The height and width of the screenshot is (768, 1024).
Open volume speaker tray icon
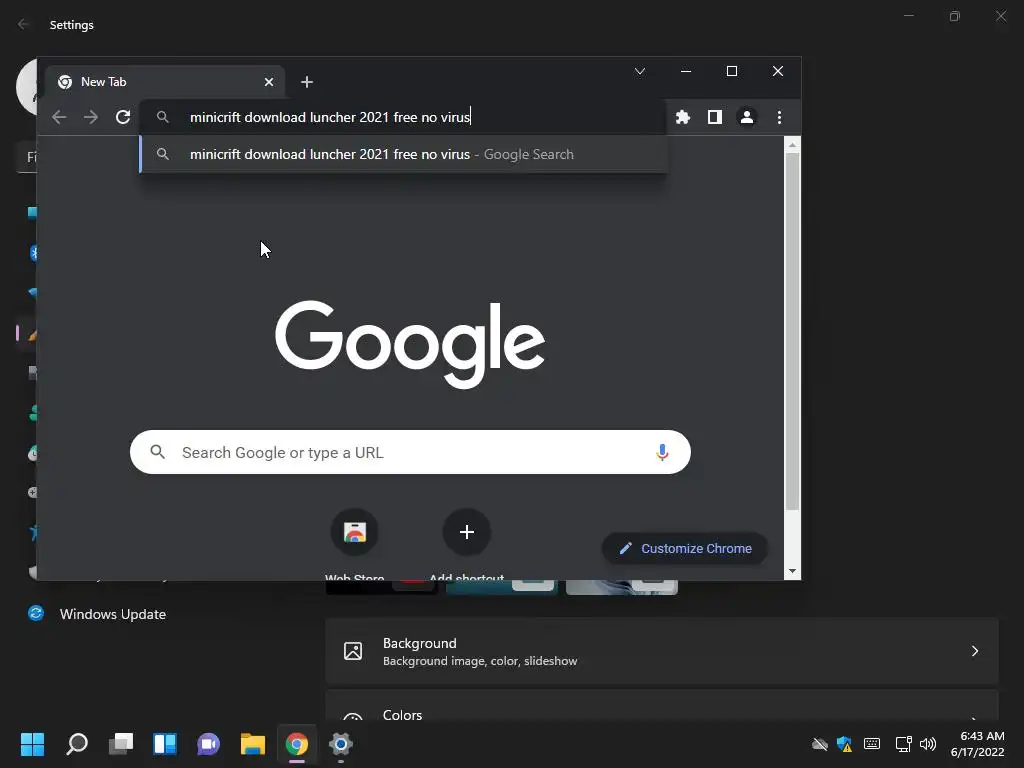(927, 744)
